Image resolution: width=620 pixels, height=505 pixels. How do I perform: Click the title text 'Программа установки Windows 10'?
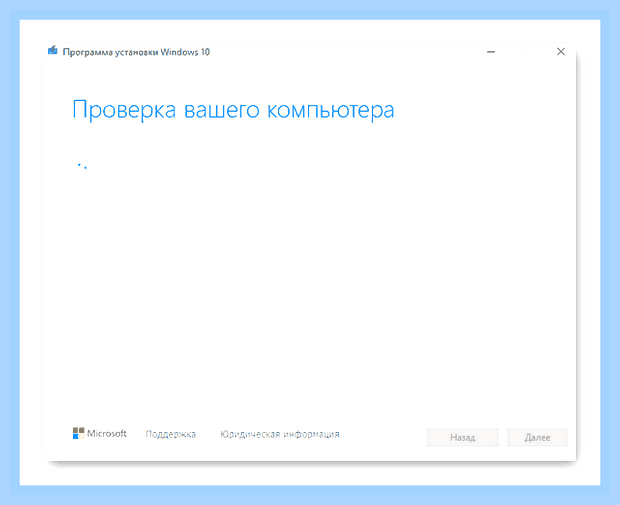click(136, 52)
